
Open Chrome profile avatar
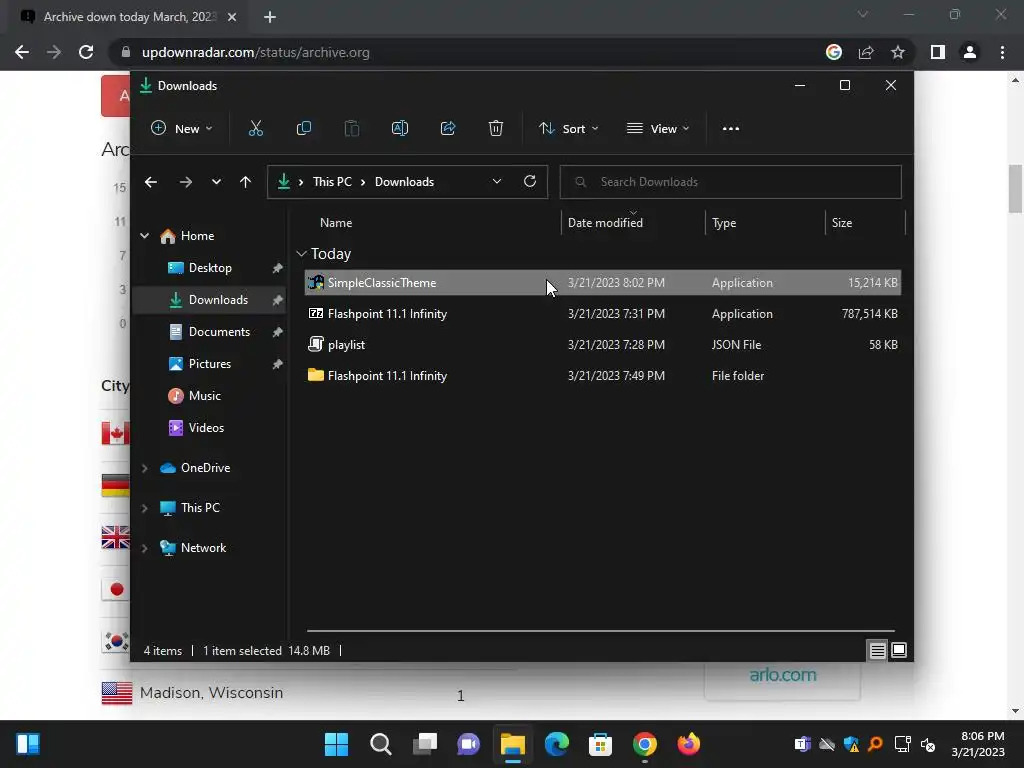[970, 52]
